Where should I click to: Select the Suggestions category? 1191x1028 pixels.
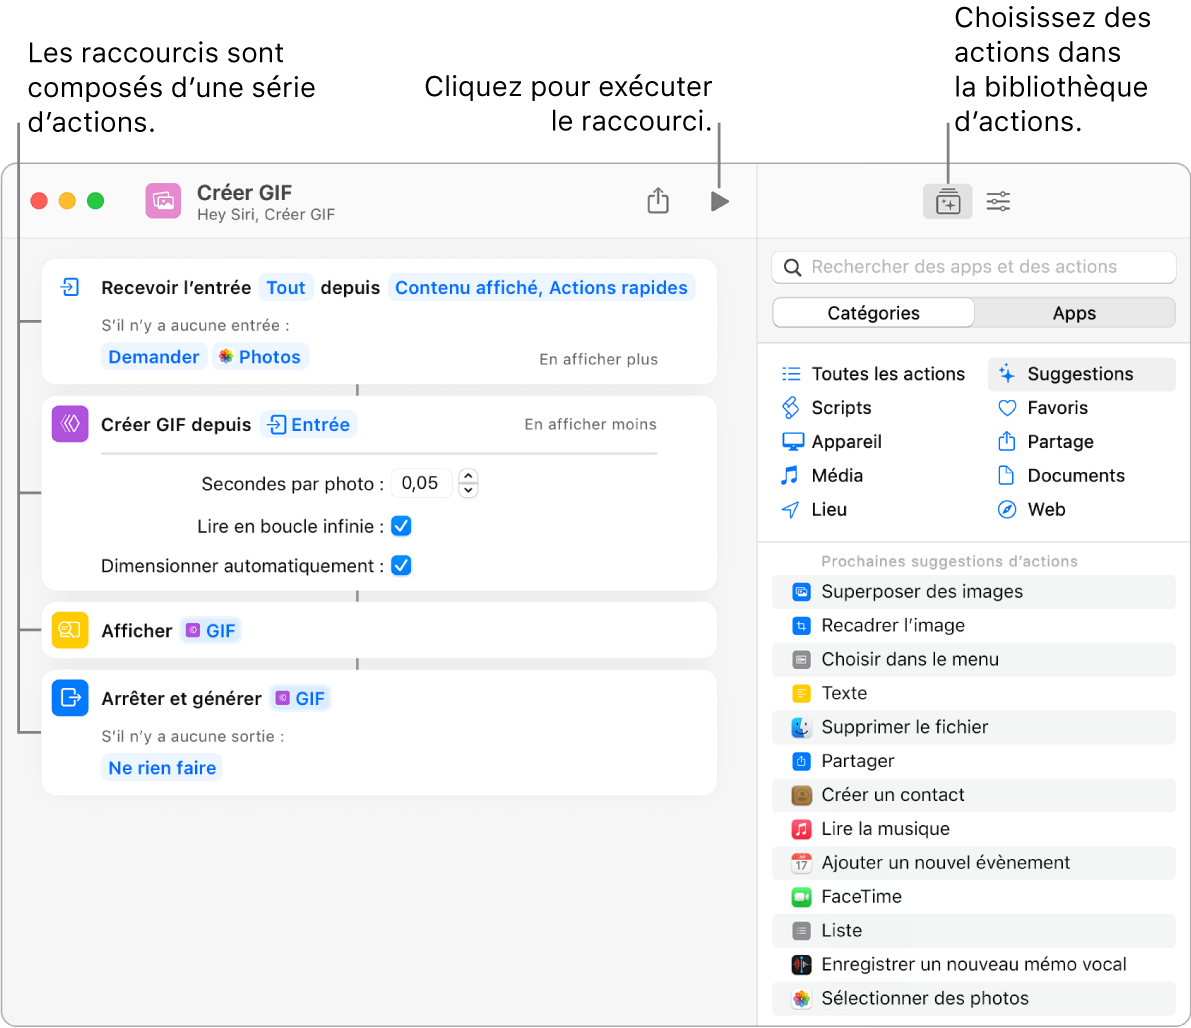coord(1082,374)
